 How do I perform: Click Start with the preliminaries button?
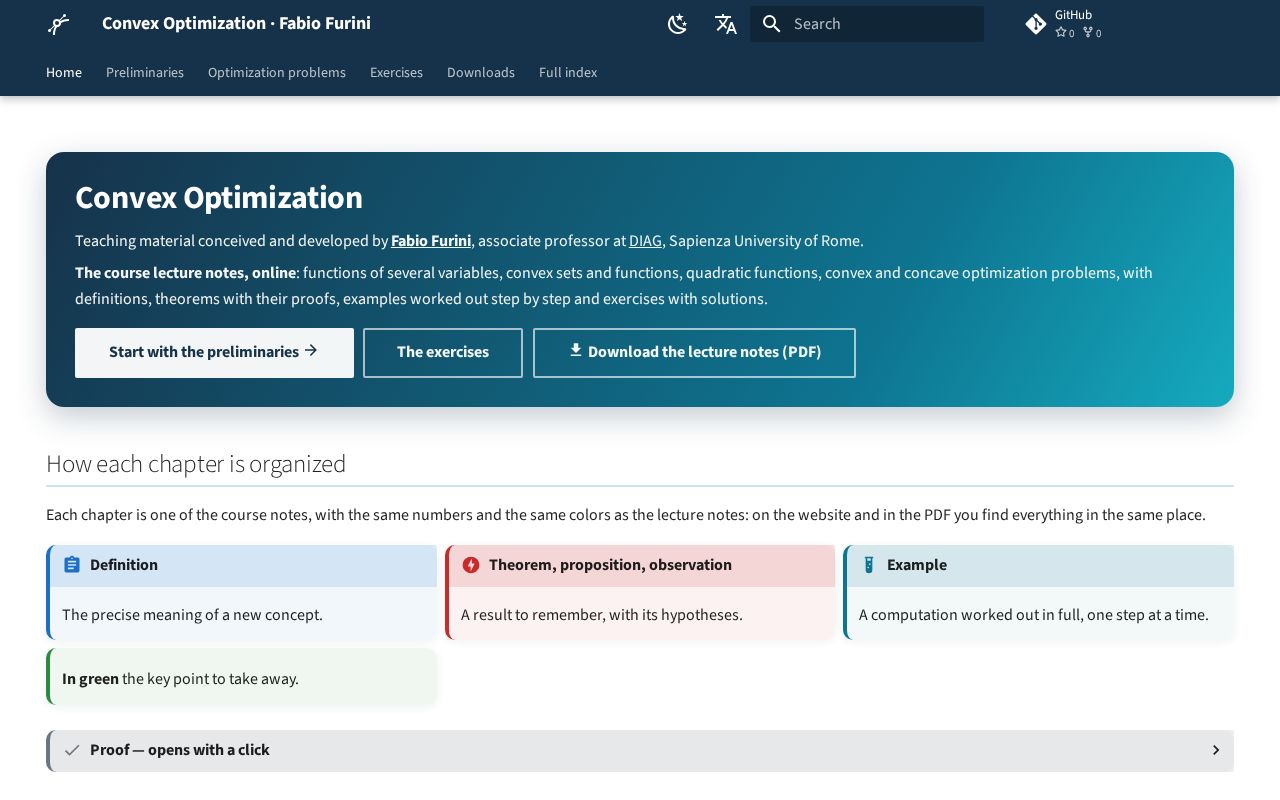[214, 353]
